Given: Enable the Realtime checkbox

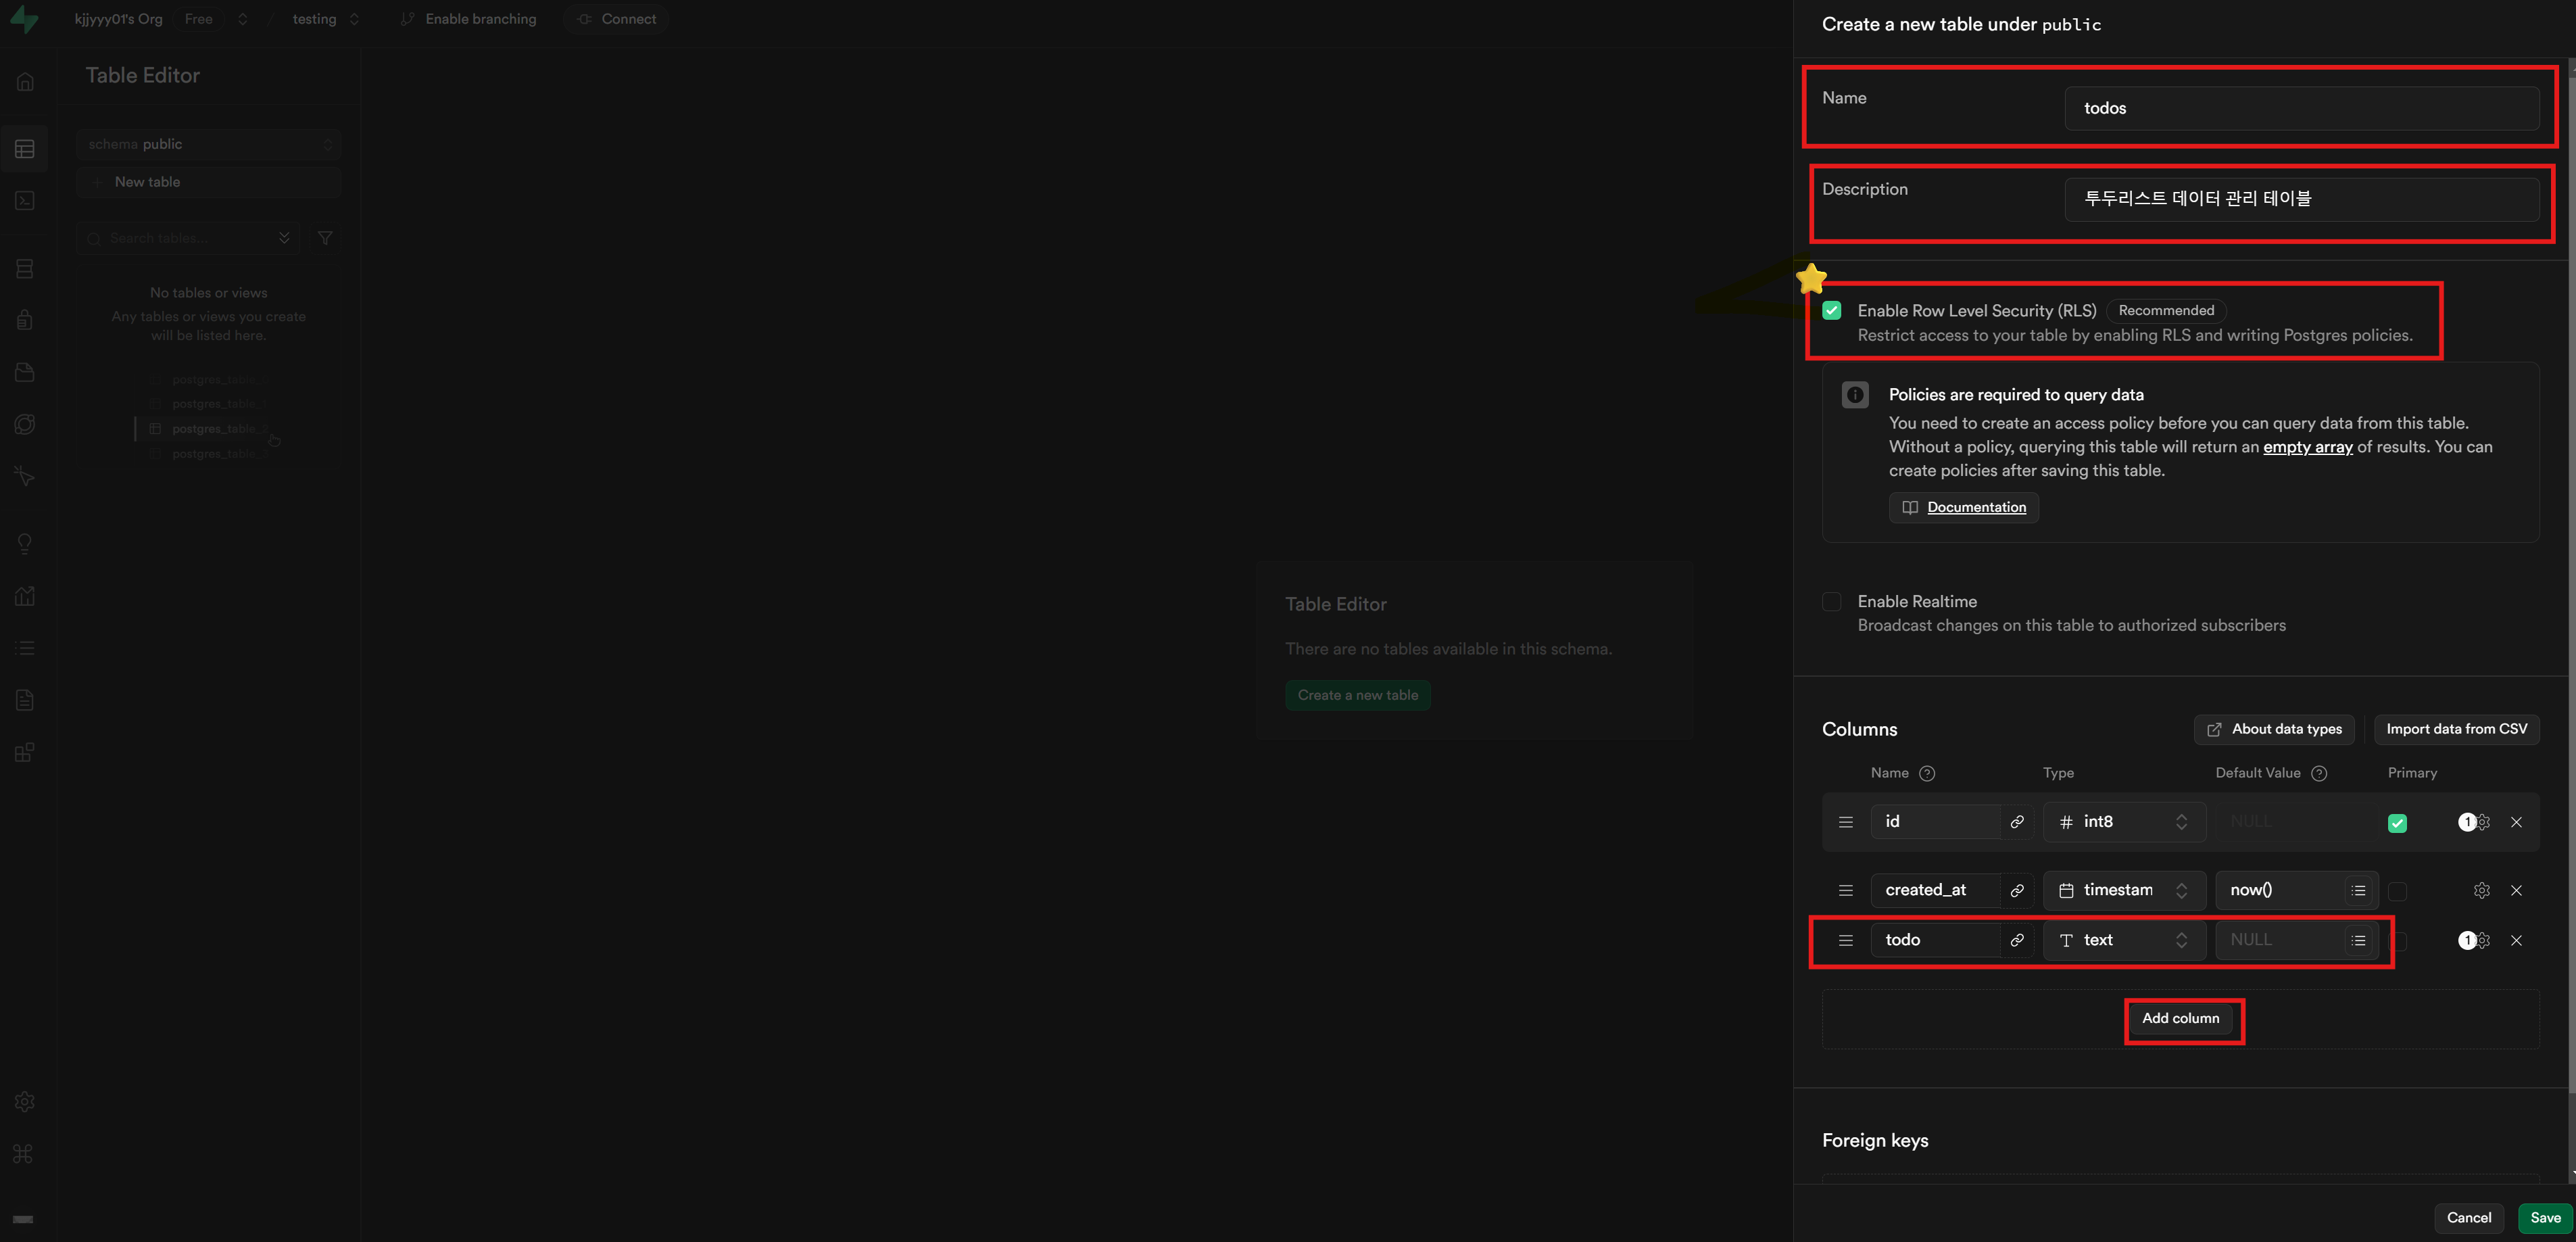Looking at the screenshot, I should pos(1832,602).
